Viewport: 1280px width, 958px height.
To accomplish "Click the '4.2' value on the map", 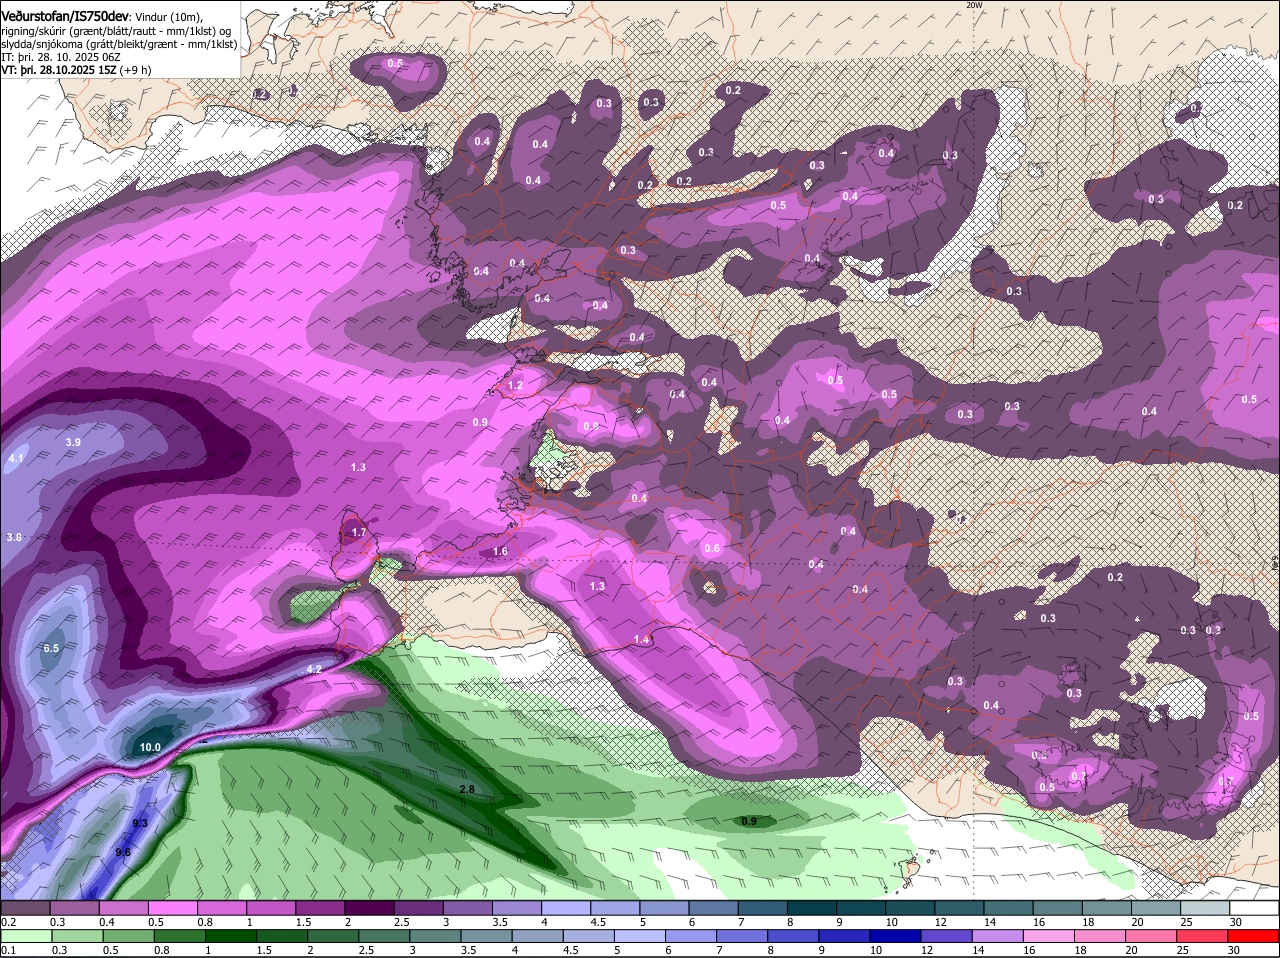I will (314, 669).
